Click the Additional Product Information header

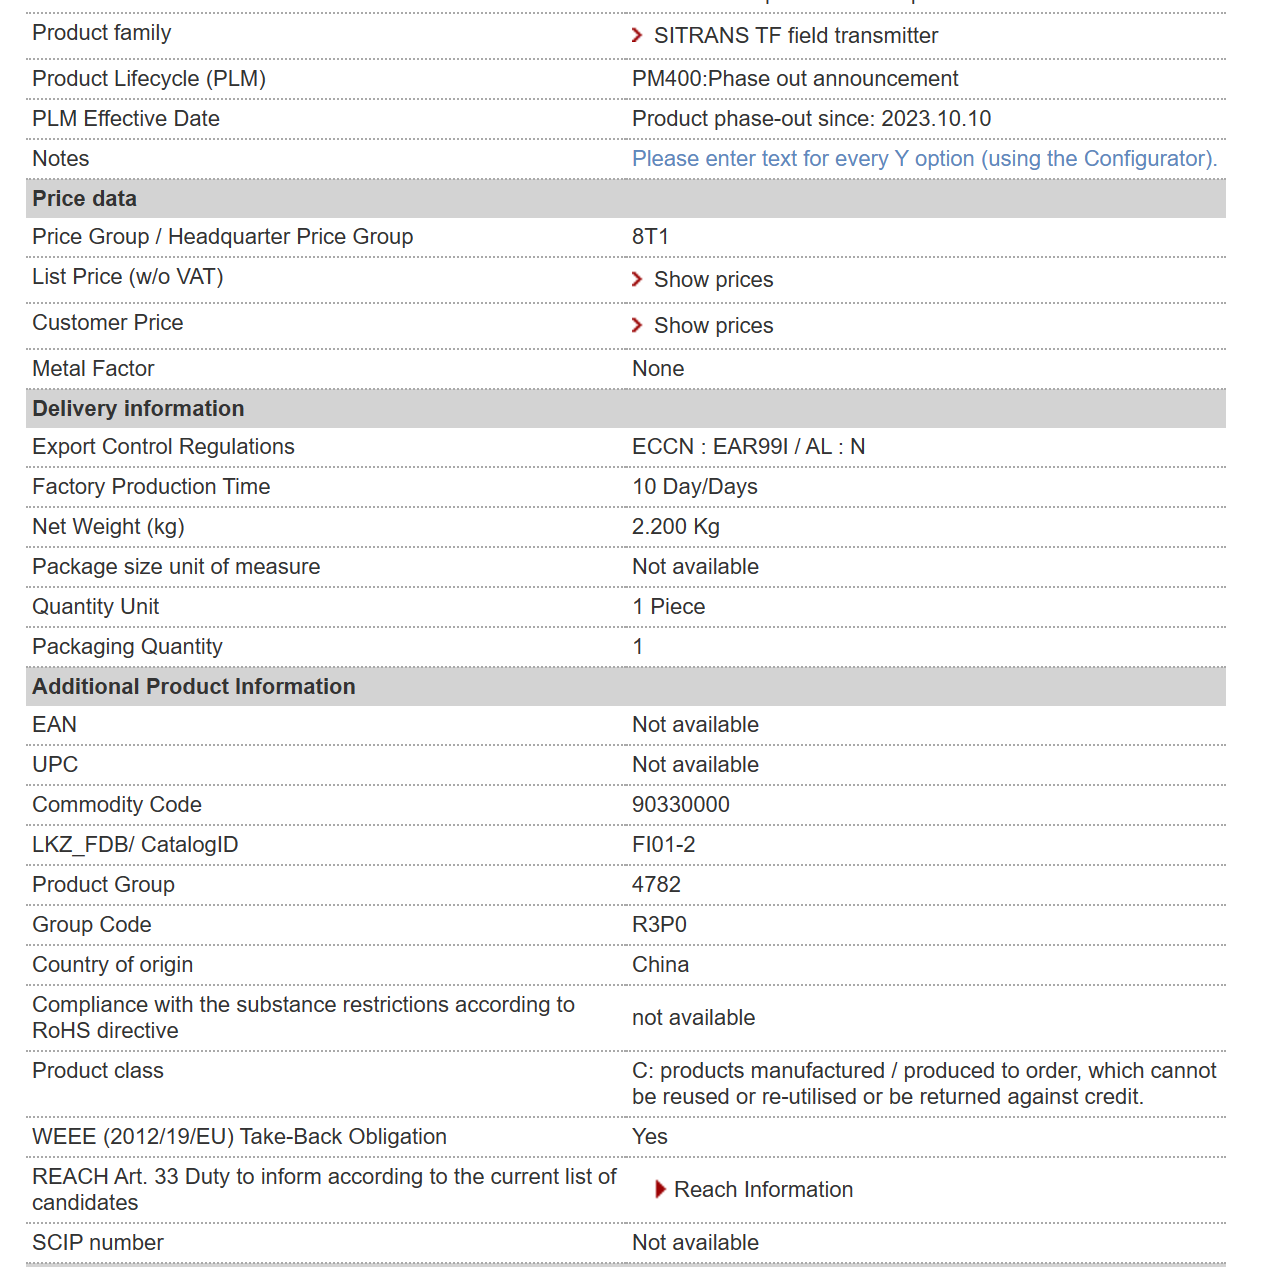tap(626, 687)
